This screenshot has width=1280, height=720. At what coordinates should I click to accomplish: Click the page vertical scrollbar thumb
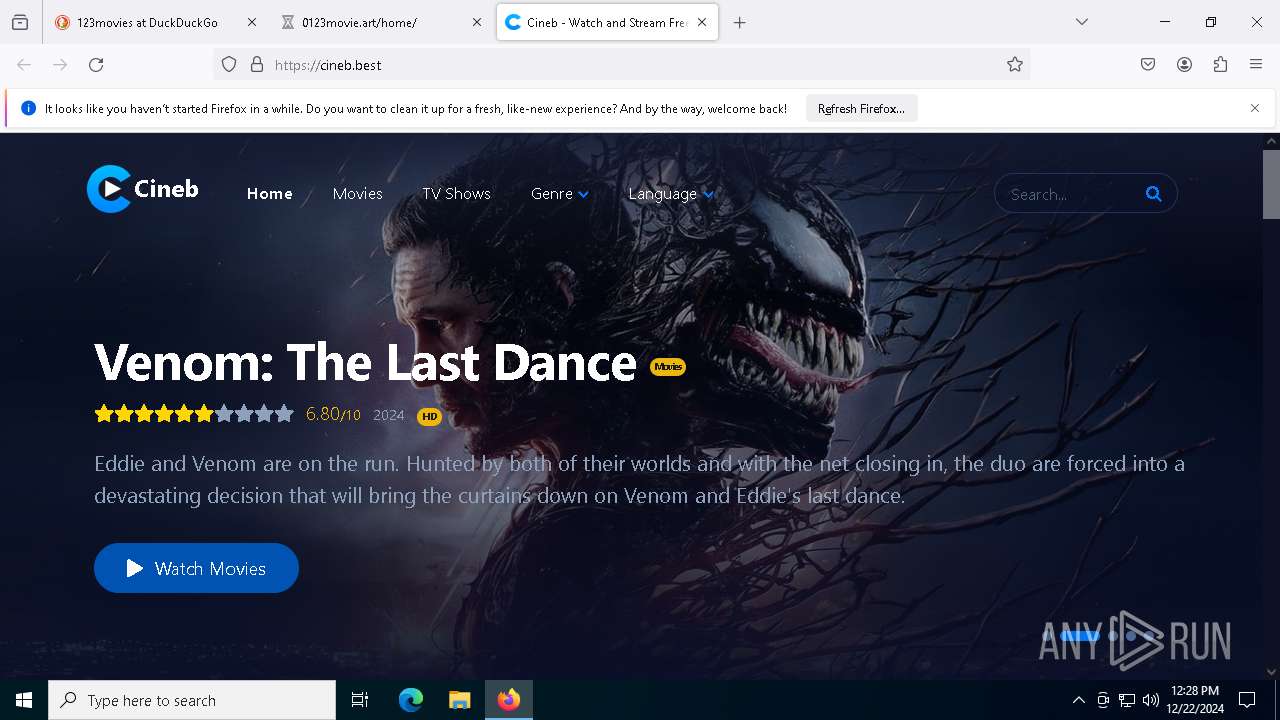click(1271, 184)
